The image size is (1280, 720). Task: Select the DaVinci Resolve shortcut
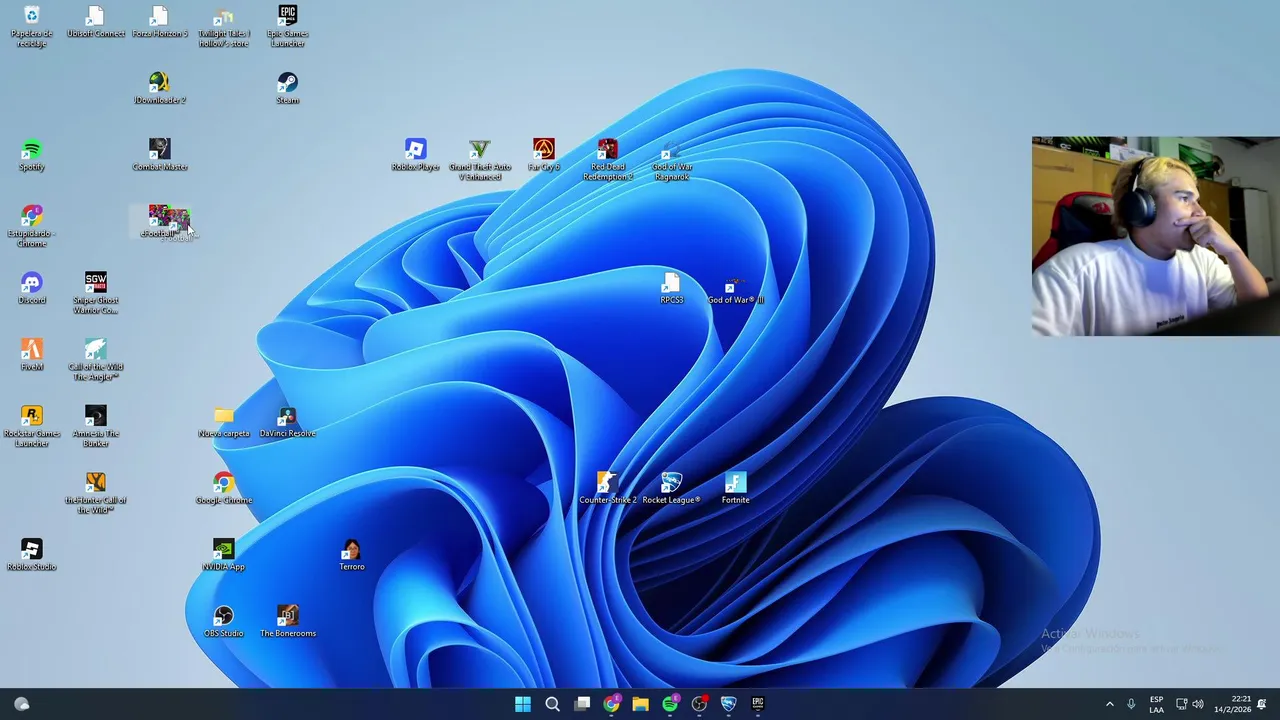(287, 422)
